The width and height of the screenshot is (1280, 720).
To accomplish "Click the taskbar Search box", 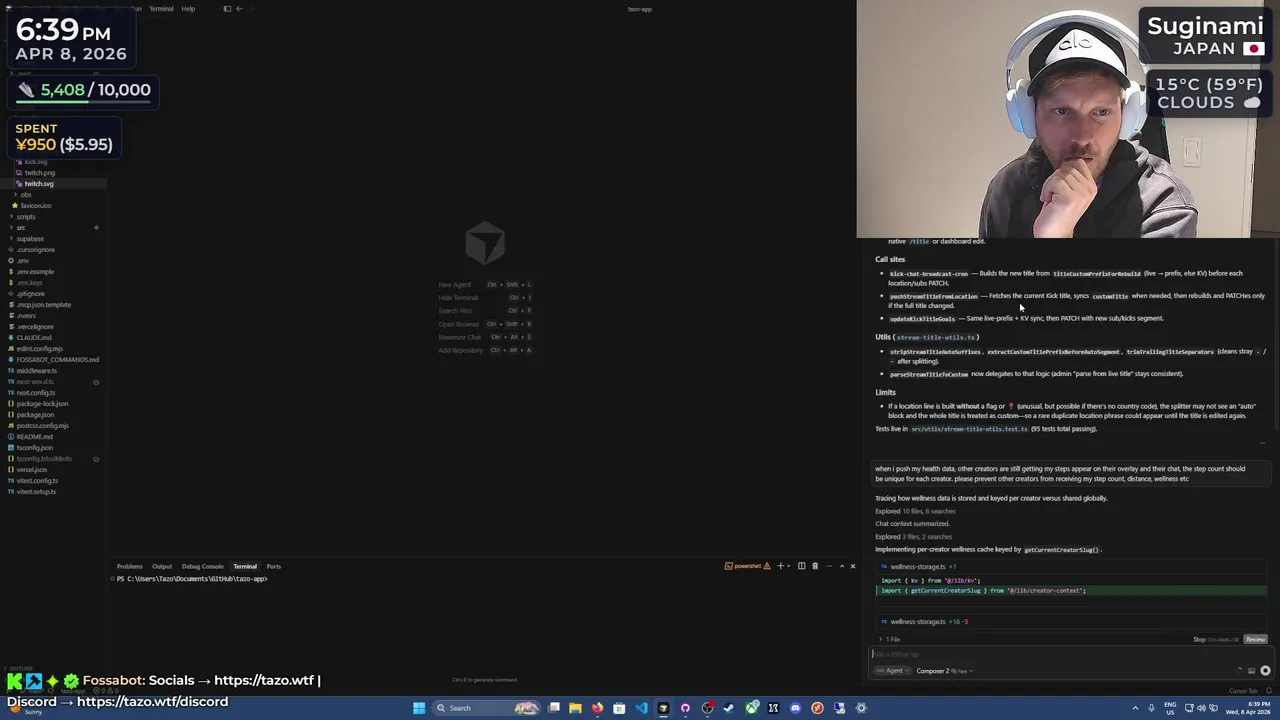I will (x=487, y=708).
